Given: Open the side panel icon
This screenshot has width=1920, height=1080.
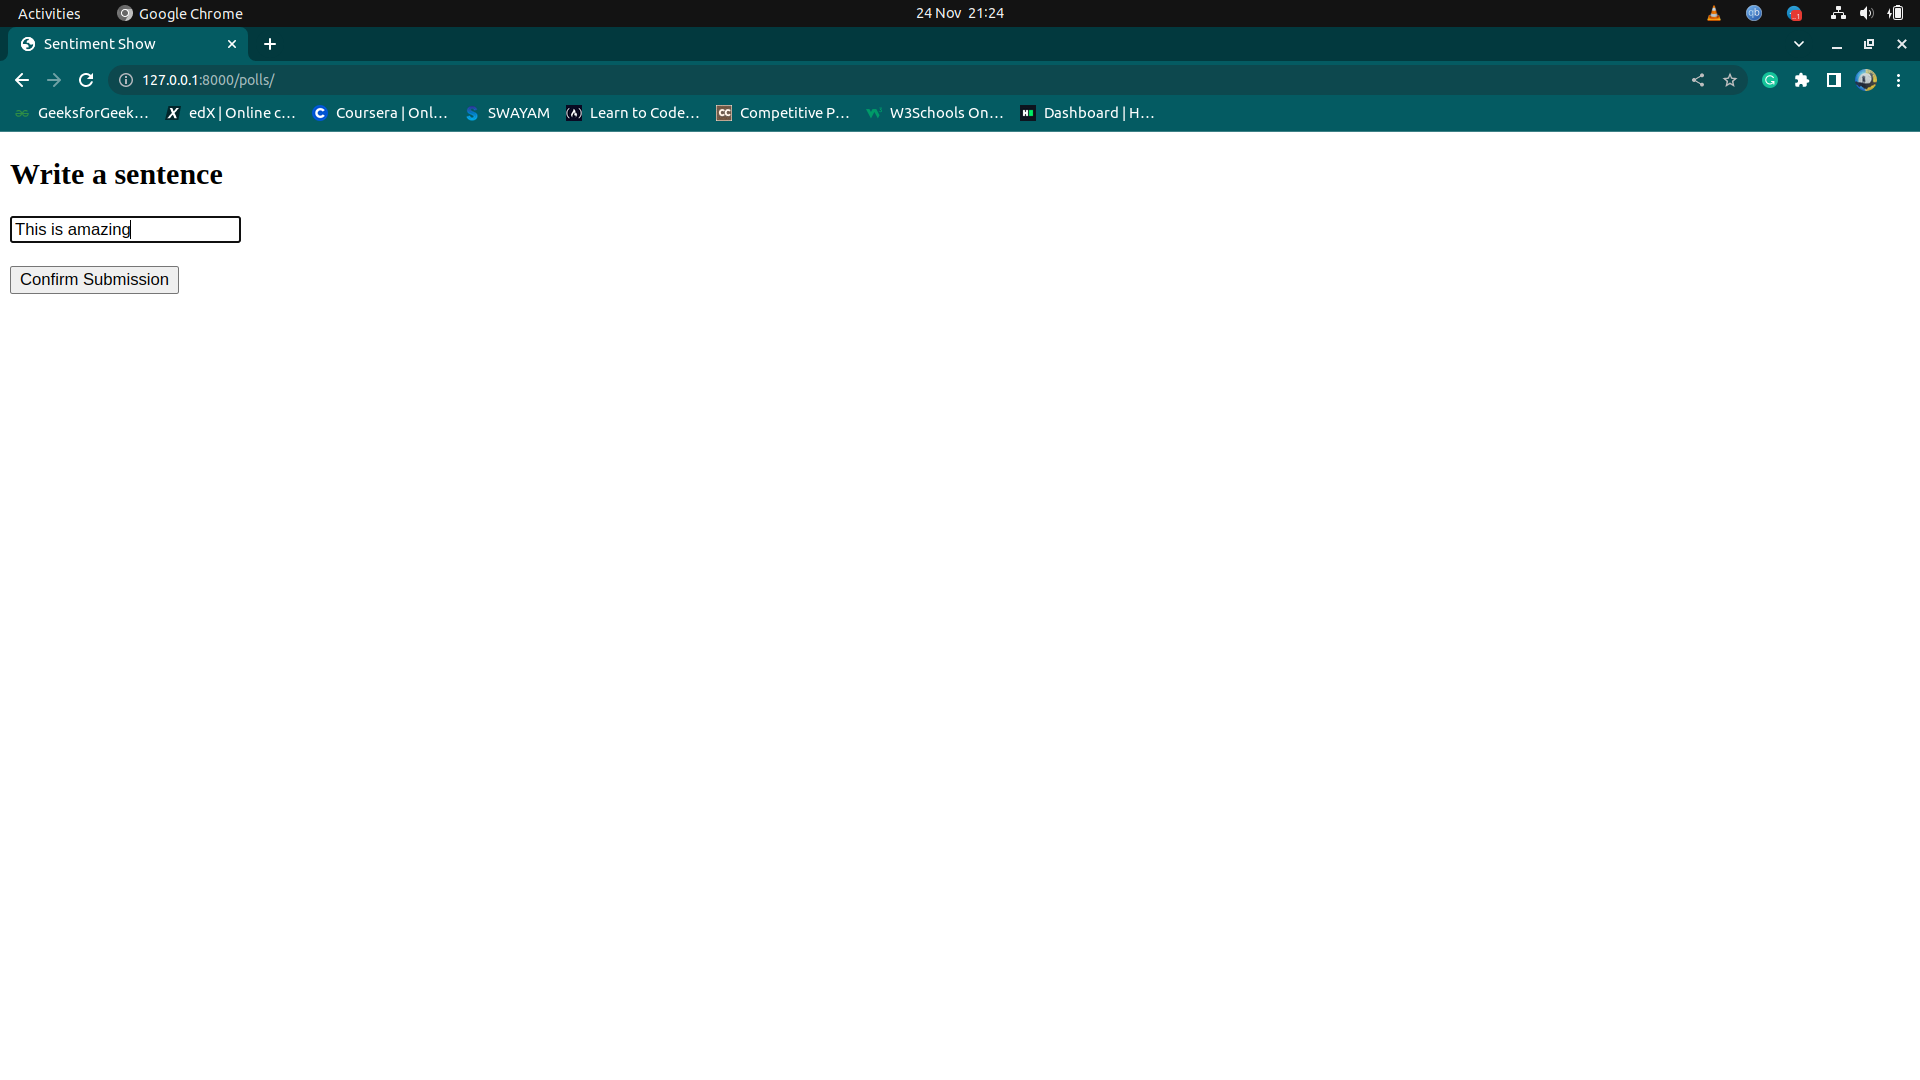Looking at the screenshot, I should (1834, 80).
